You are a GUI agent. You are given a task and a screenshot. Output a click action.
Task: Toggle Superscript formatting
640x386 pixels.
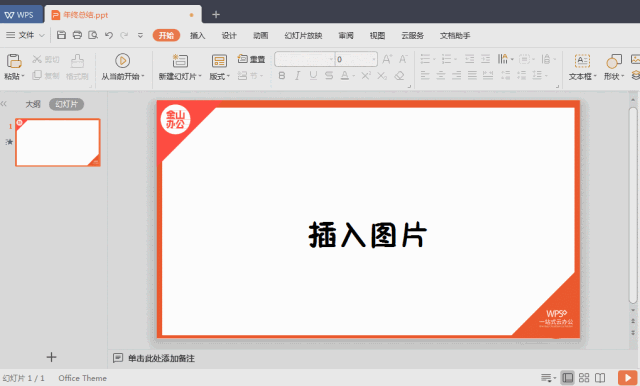[x=366, y=75]
